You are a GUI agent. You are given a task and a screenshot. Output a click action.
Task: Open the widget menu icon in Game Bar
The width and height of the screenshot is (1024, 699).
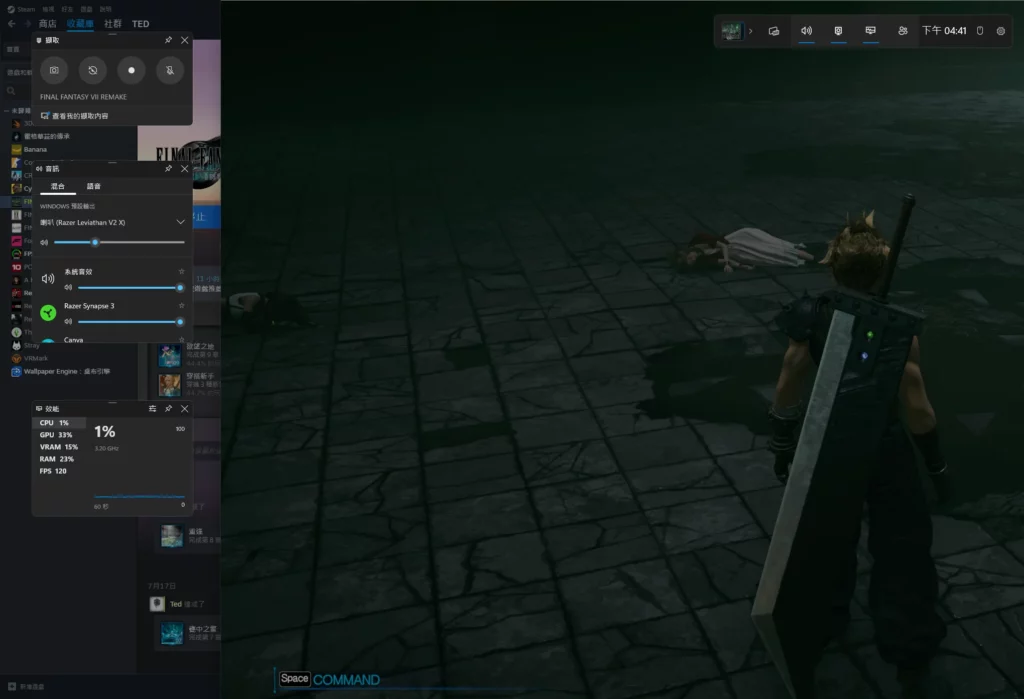[774, 31]
